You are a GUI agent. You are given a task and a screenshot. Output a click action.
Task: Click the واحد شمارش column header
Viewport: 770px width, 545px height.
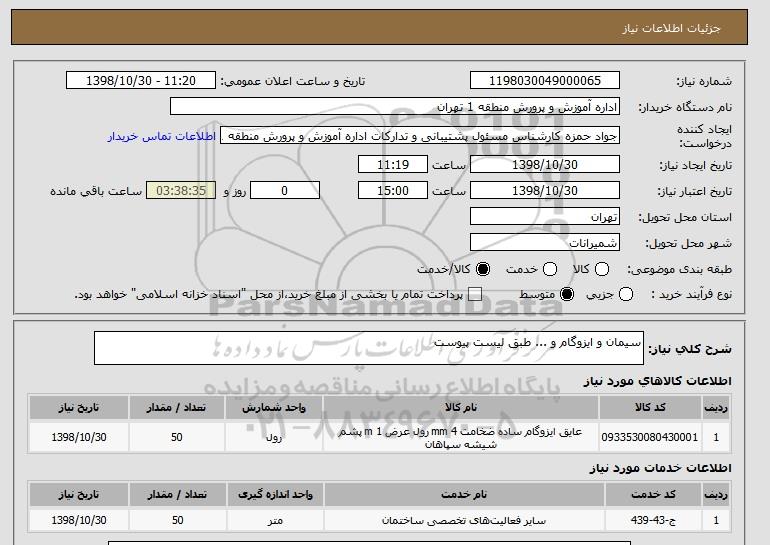point(274,408)
